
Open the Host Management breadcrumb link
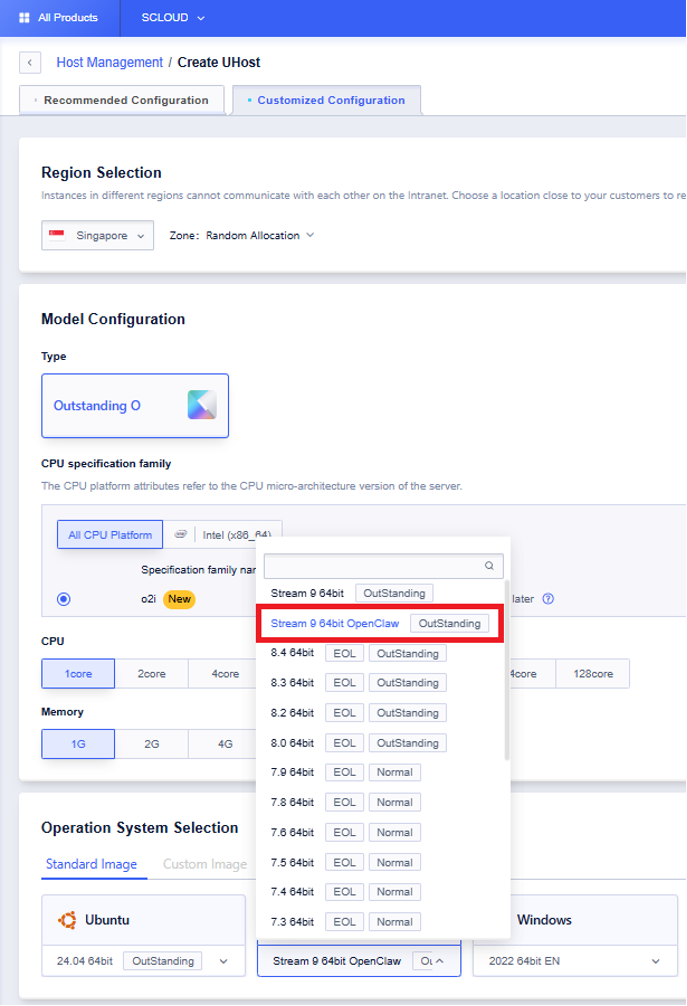coord(109,63)
